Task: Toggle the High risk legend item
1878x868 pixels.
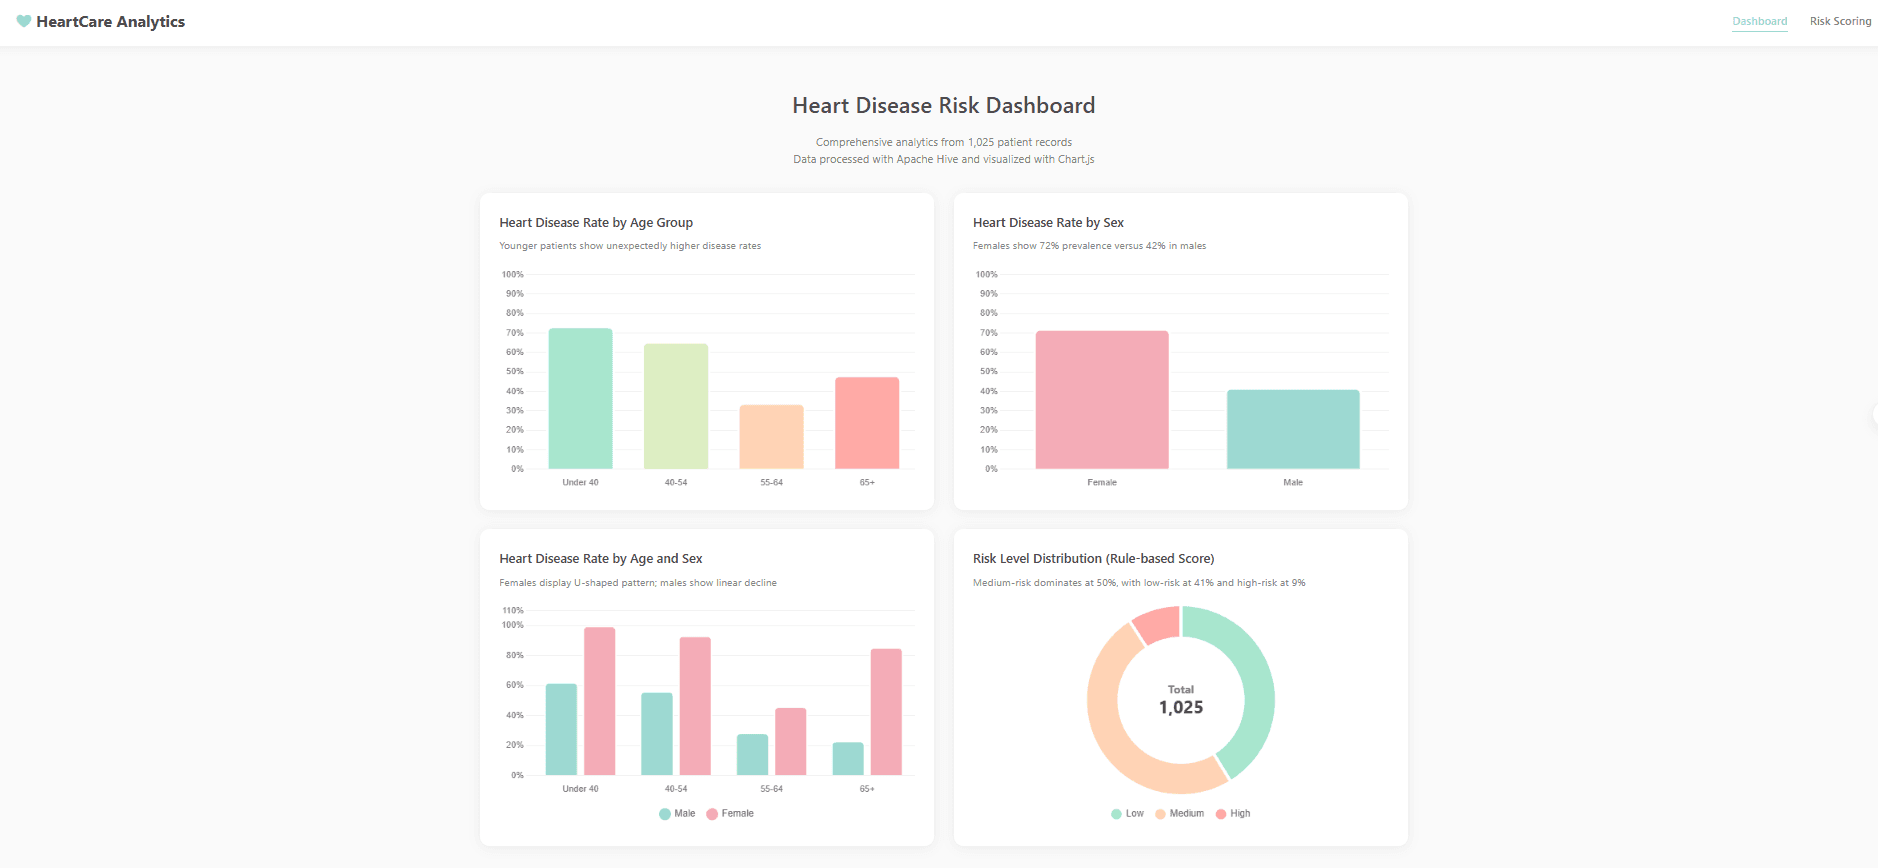Action: [1232, 814]
